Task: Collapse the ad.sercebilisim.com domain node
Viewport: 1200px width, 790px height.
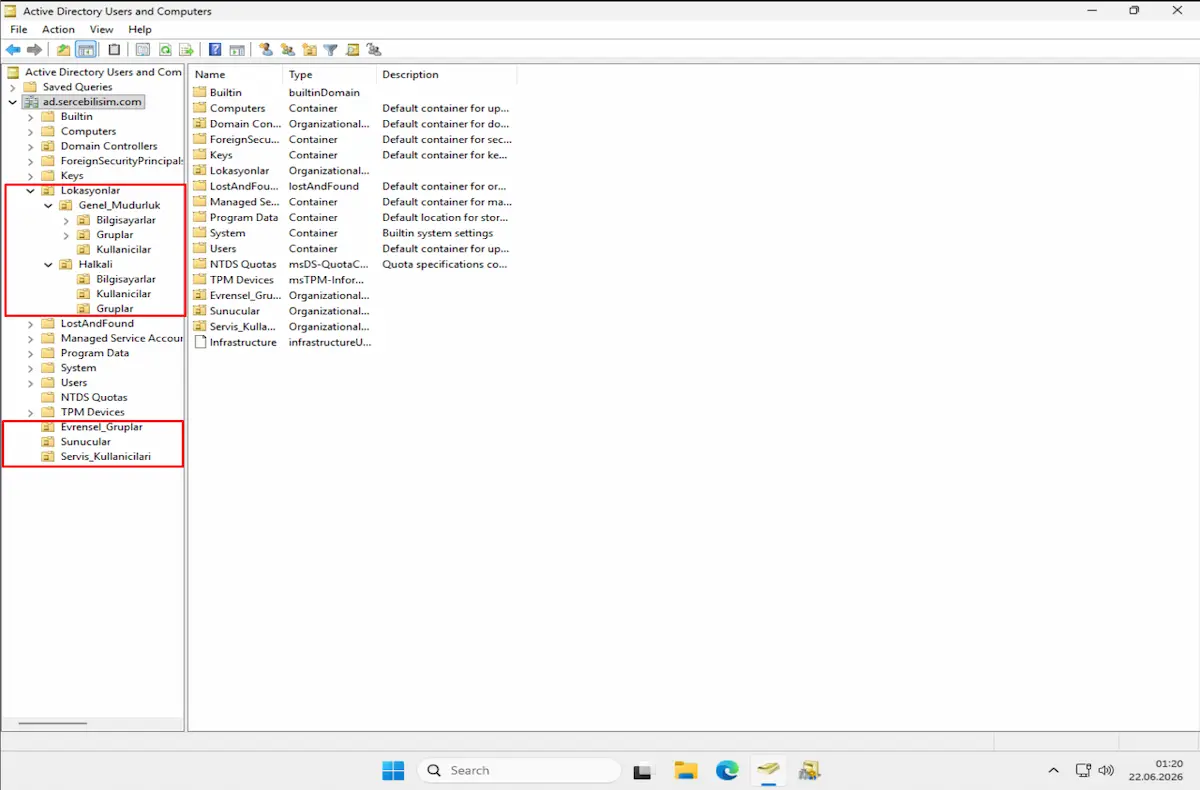Action: click(x=12, y=102)
